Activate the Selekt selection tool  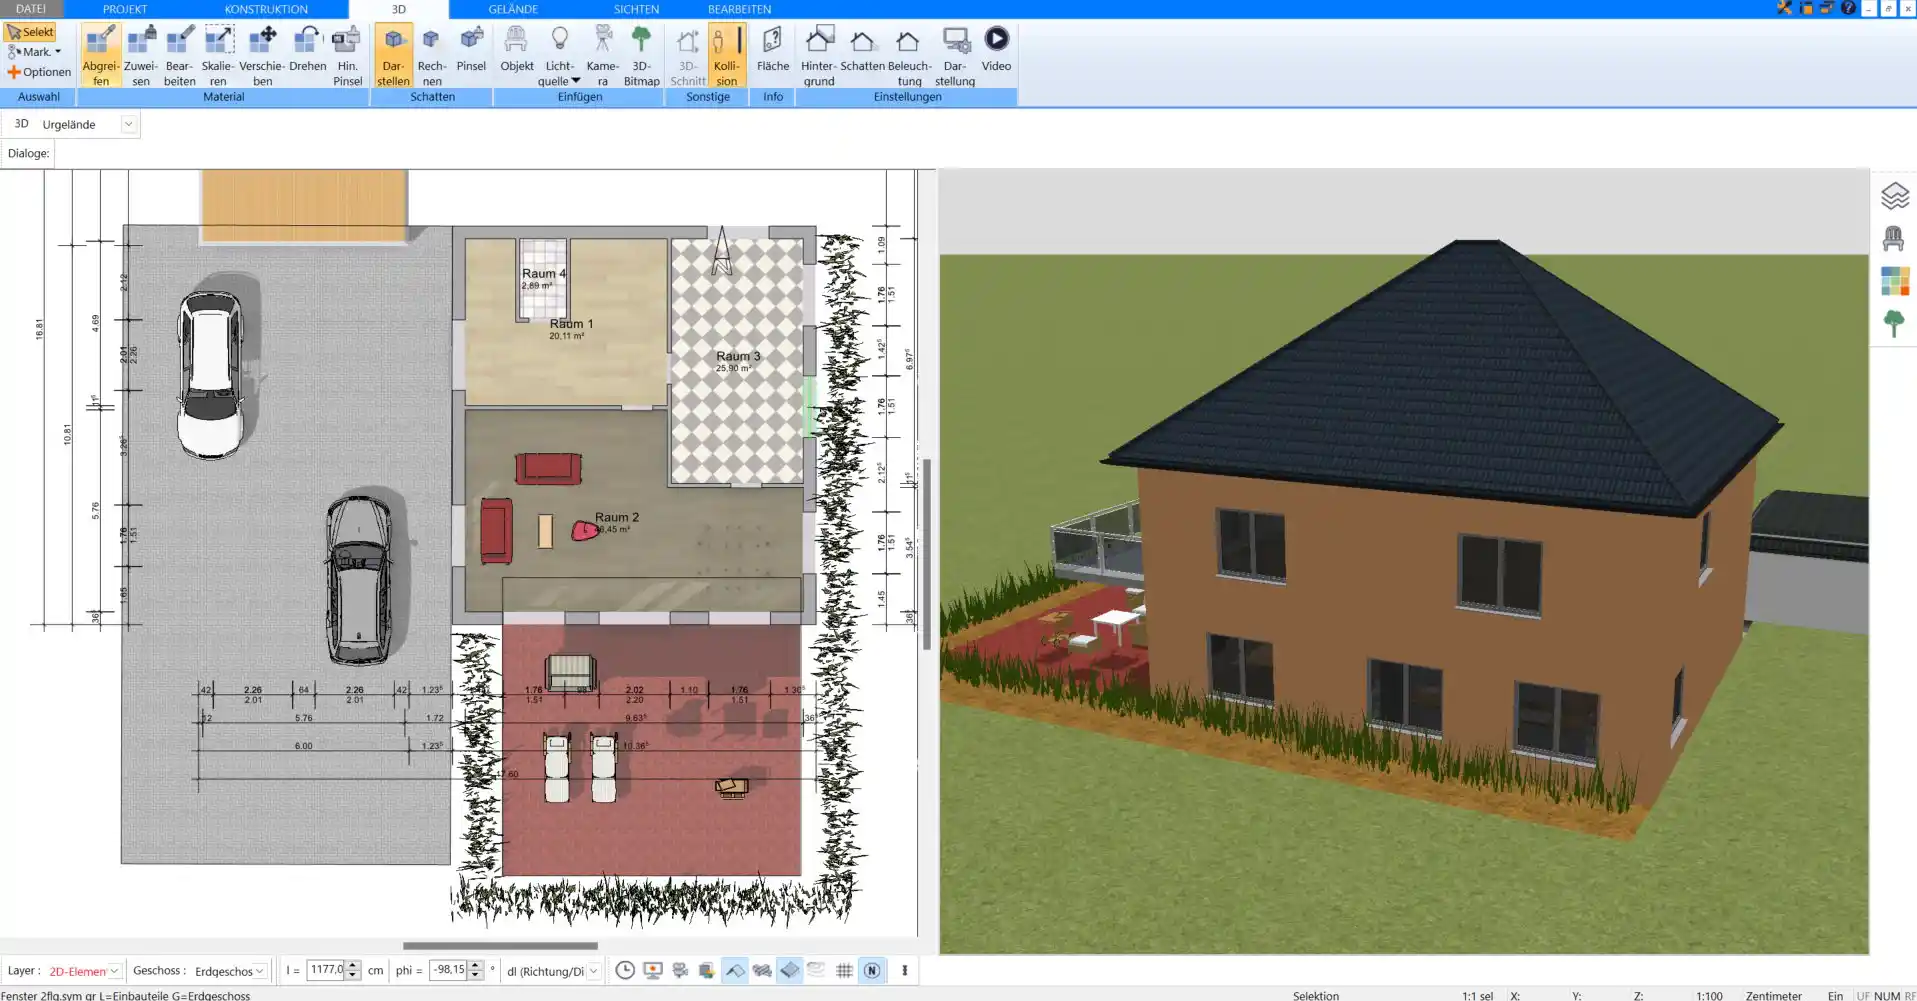point(30,32)
